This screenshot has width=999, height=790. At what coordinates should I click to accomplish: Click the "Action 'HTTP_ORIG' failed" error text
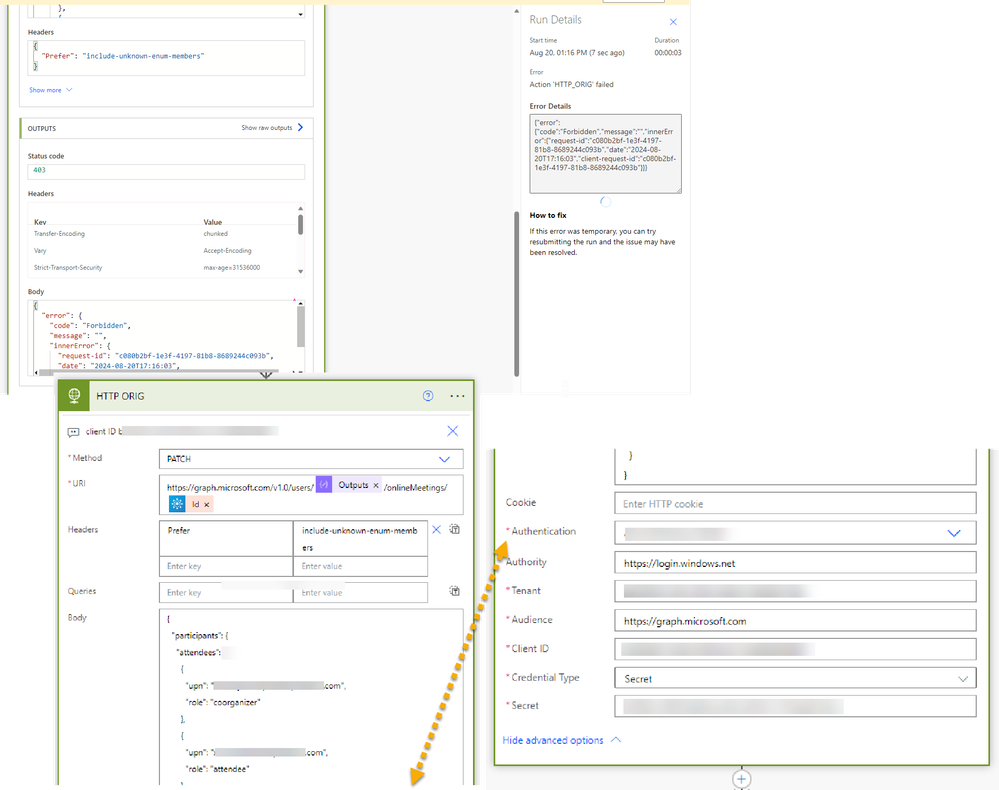click(571, 84)
